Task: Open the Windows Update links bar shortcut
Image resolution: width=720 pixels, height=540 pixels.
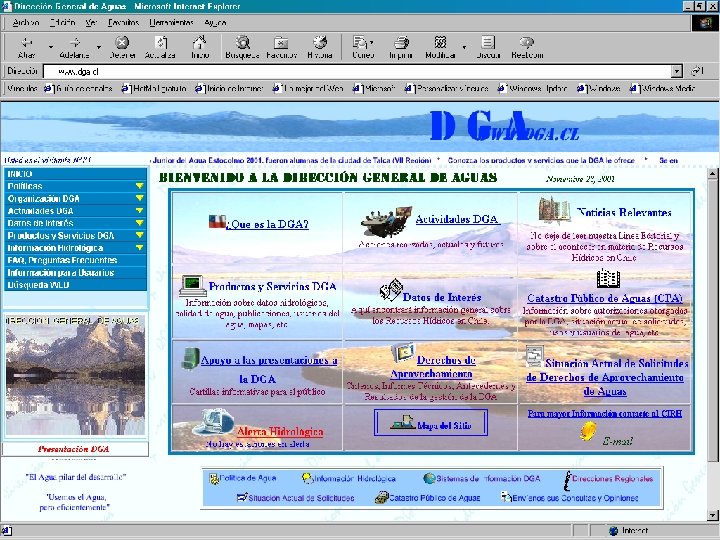Action: 532,89
